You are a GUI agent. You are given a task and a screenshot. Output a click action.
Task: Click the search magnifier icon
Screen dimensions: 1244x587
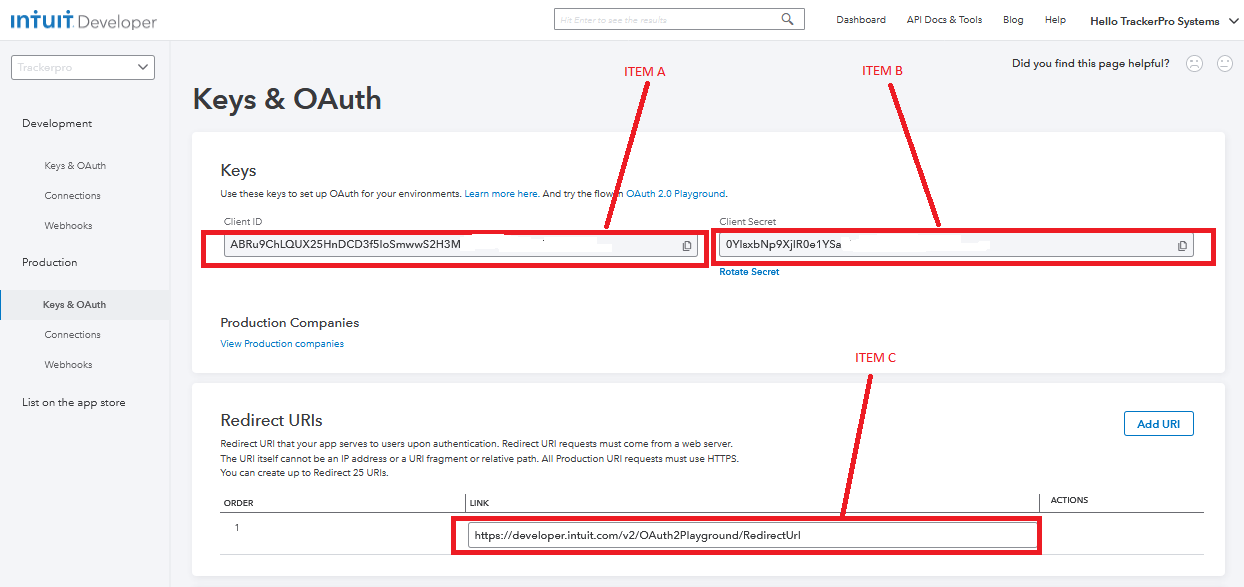pos(788,19)
